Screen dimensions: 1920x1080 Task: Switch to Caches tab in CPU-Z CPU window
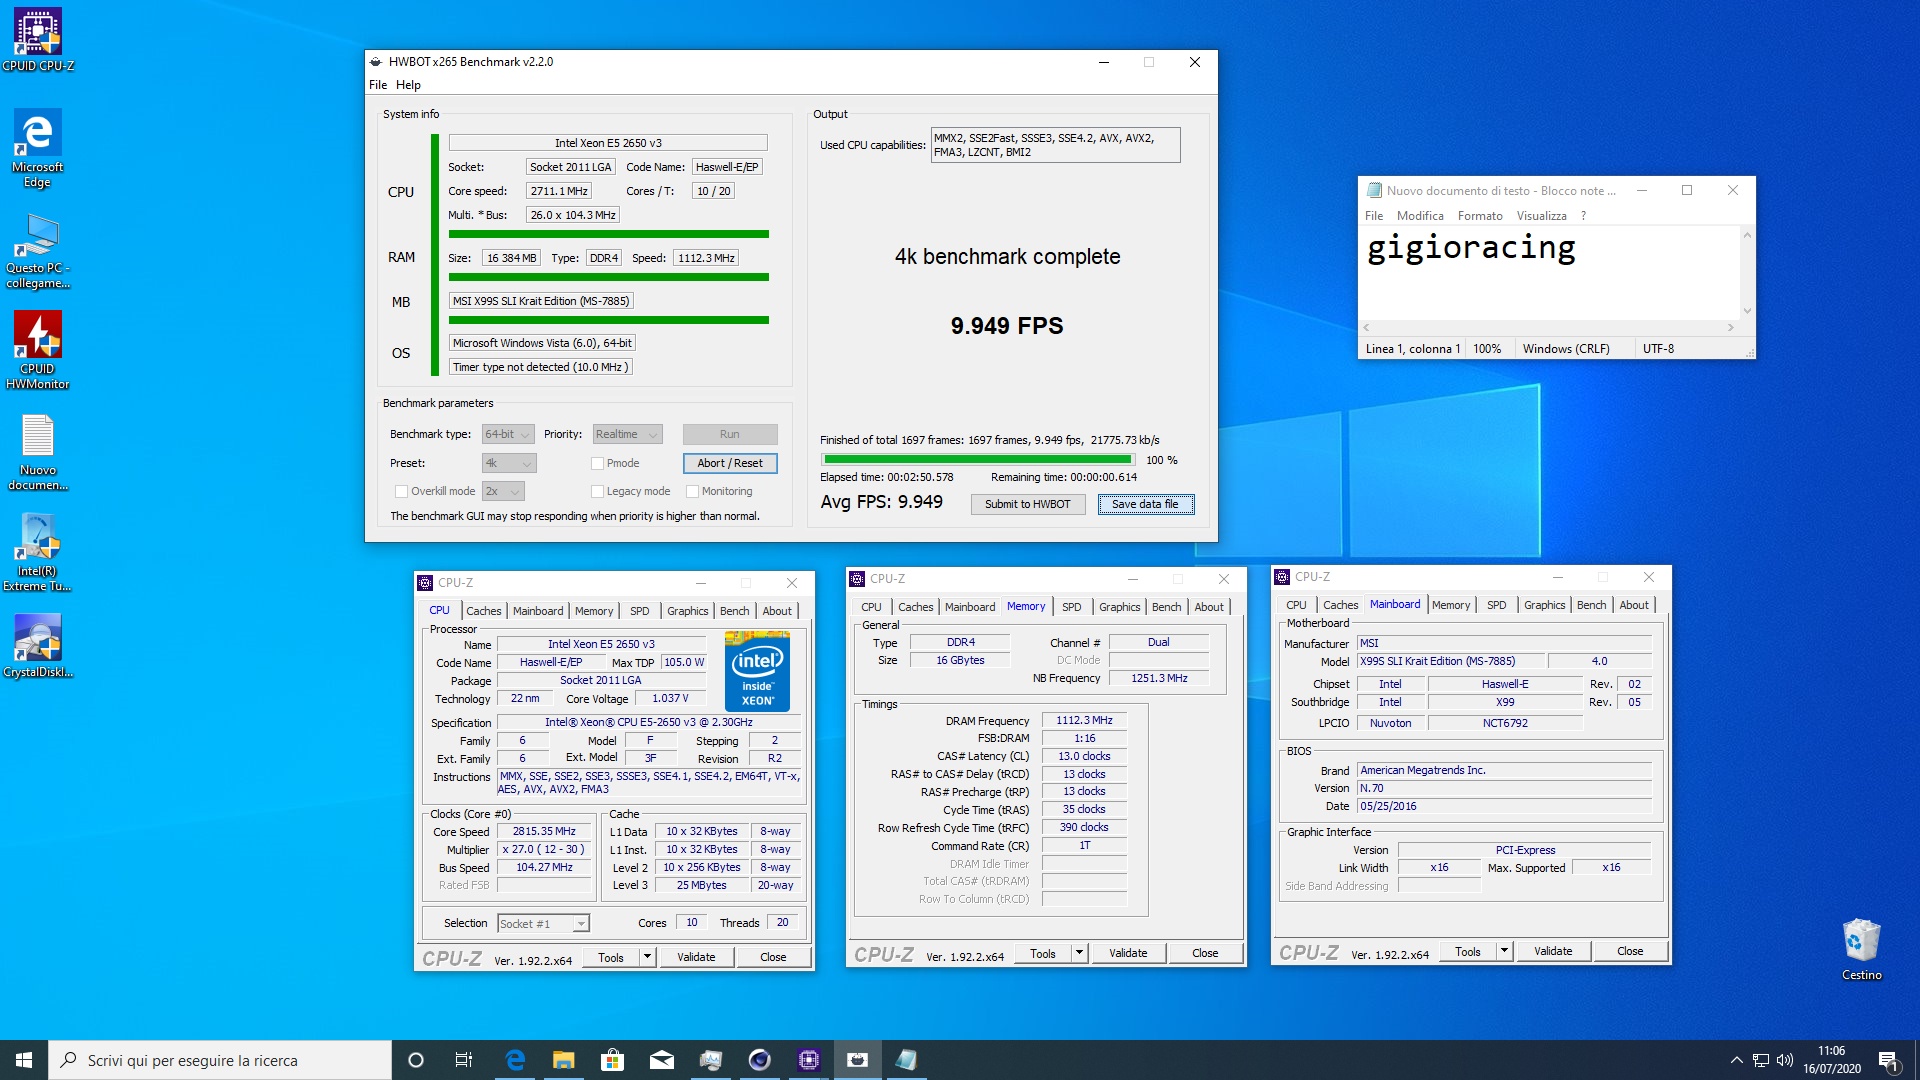pos(483,611)
